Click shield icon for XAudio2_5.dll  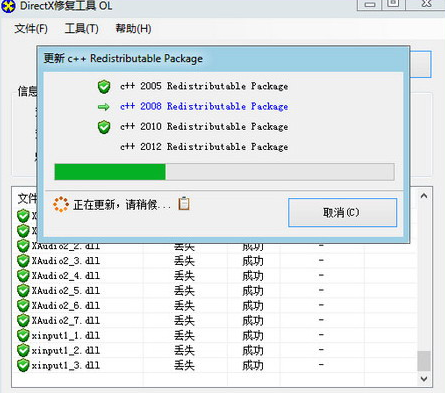[x=23, y=291]
